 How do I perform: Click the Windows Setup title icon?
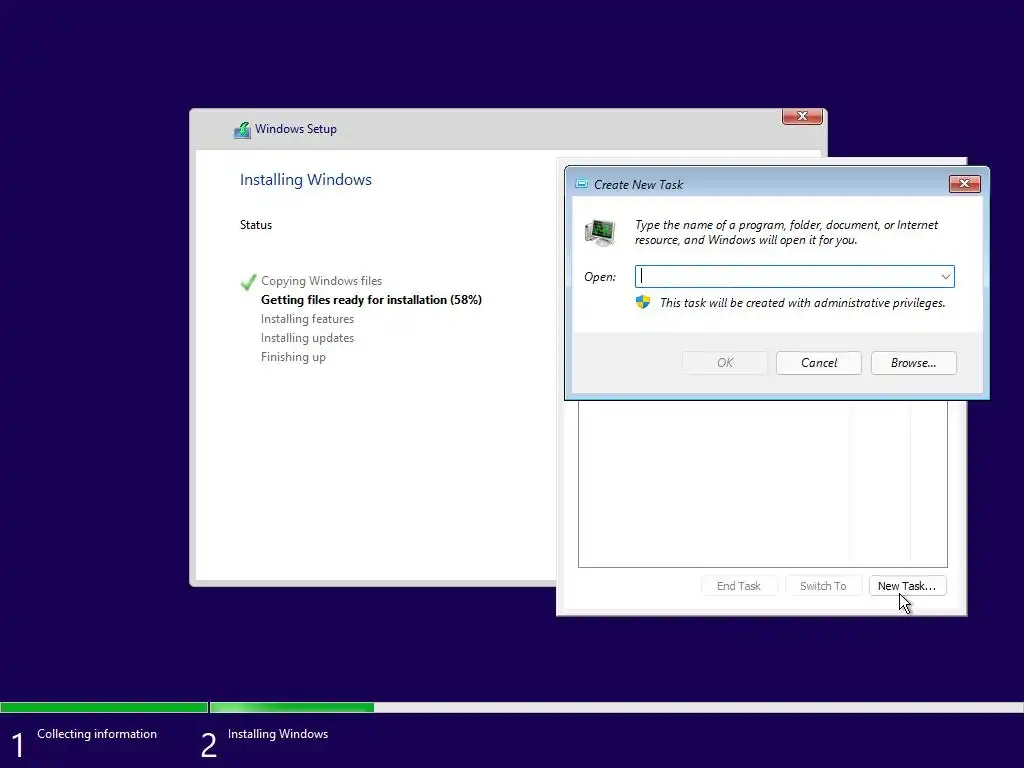[x=242, y=129]
